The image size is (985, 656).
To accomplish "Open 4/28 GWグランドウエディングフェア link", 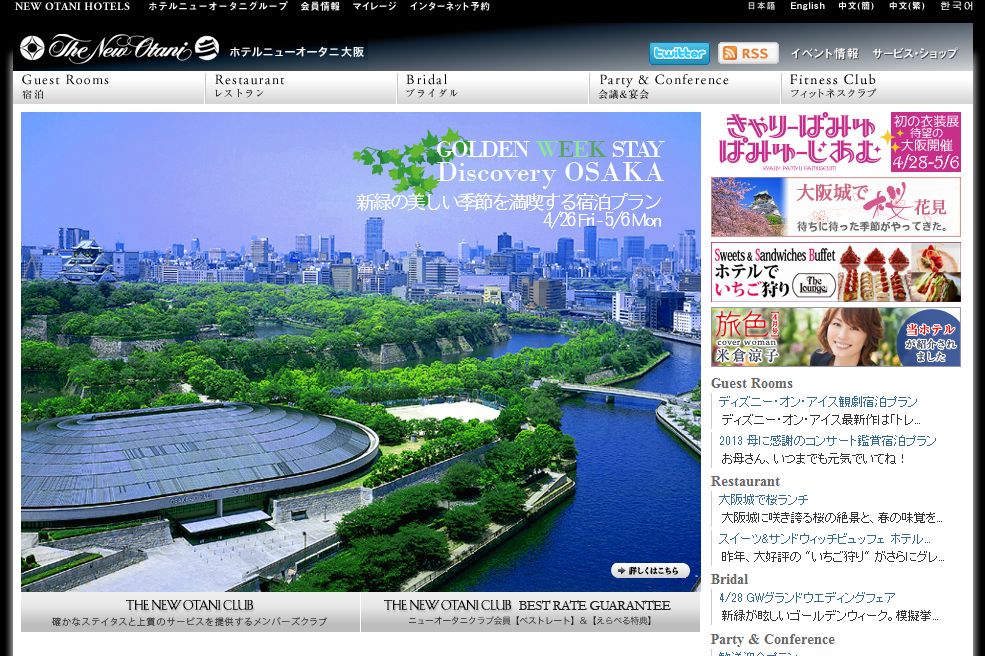I will (807, 598).
